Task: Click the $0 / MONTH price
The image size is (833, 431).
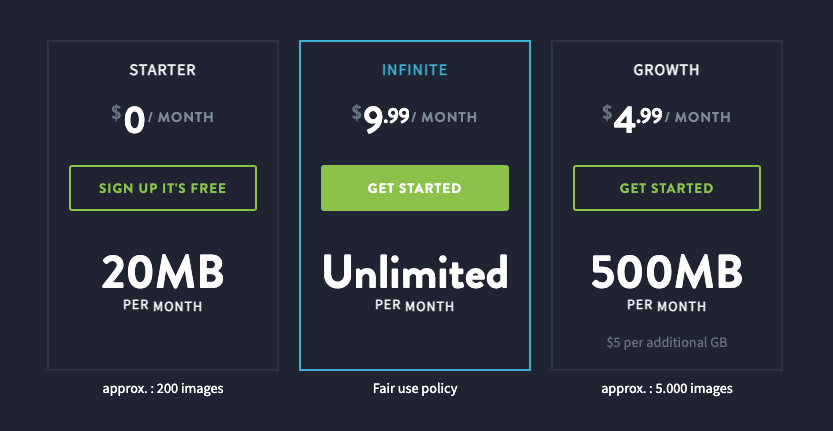Action: (163, 119)
